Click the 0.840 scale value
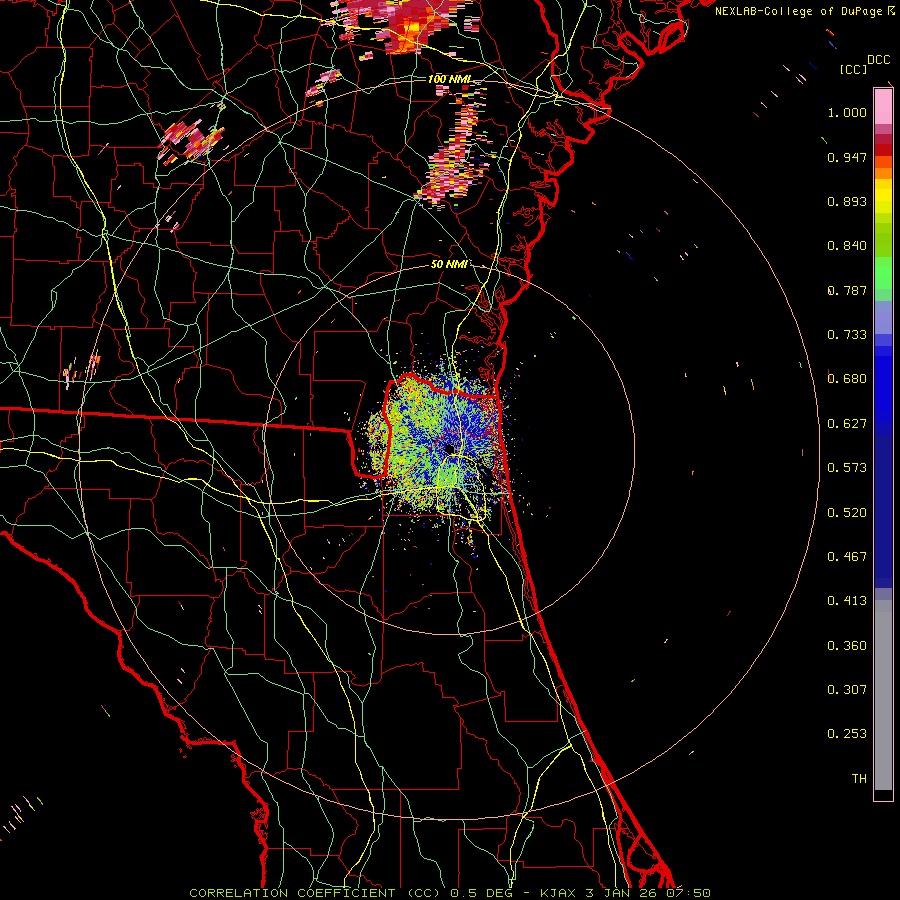Image resolution: width=900 pixels, height=900 pixels. [x=847, y=246]
